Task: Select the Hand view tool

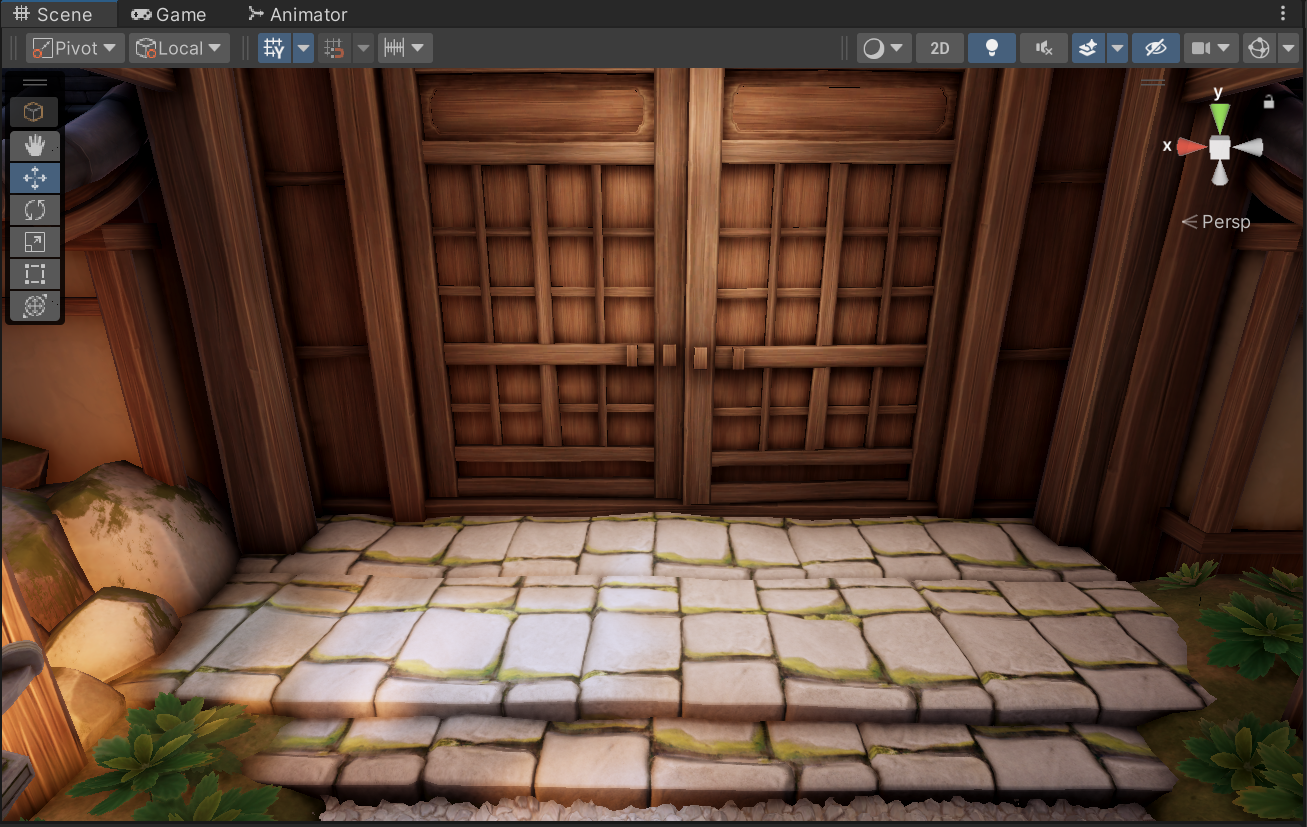Action: 35,146
